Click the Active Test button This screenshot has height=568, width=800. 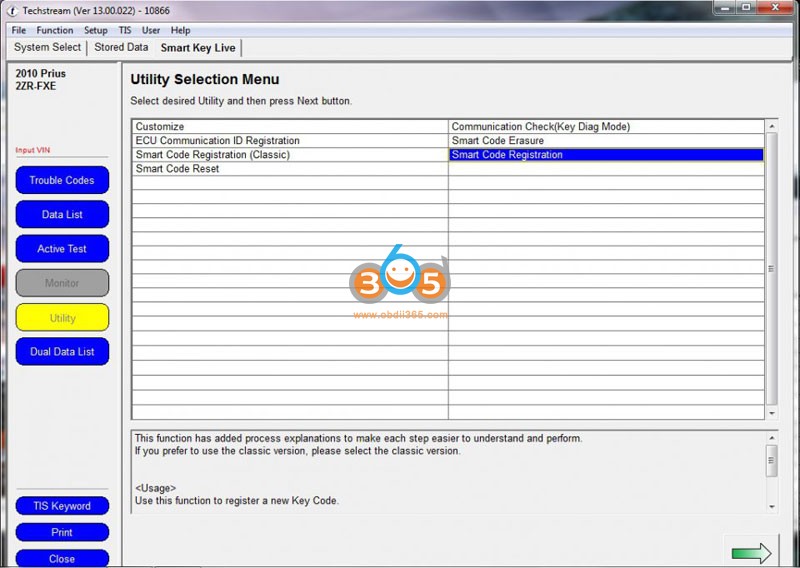click(62, 249)
